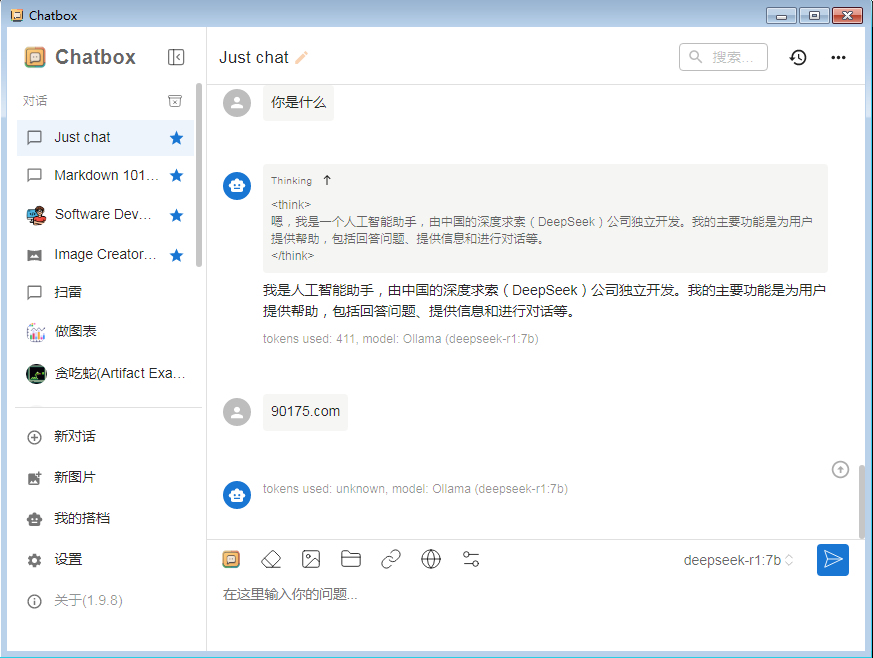This screenshot has height=658, width=873.
Task: Click the info icon beside 关于
Action: (x=35, y=601)
